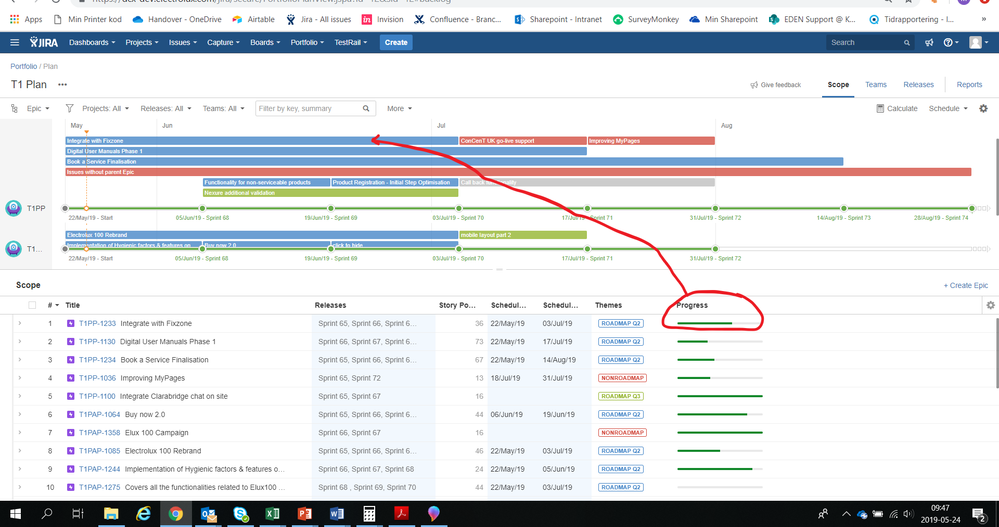Click the epic icon for T1PAP-1064

coord(71,415)
